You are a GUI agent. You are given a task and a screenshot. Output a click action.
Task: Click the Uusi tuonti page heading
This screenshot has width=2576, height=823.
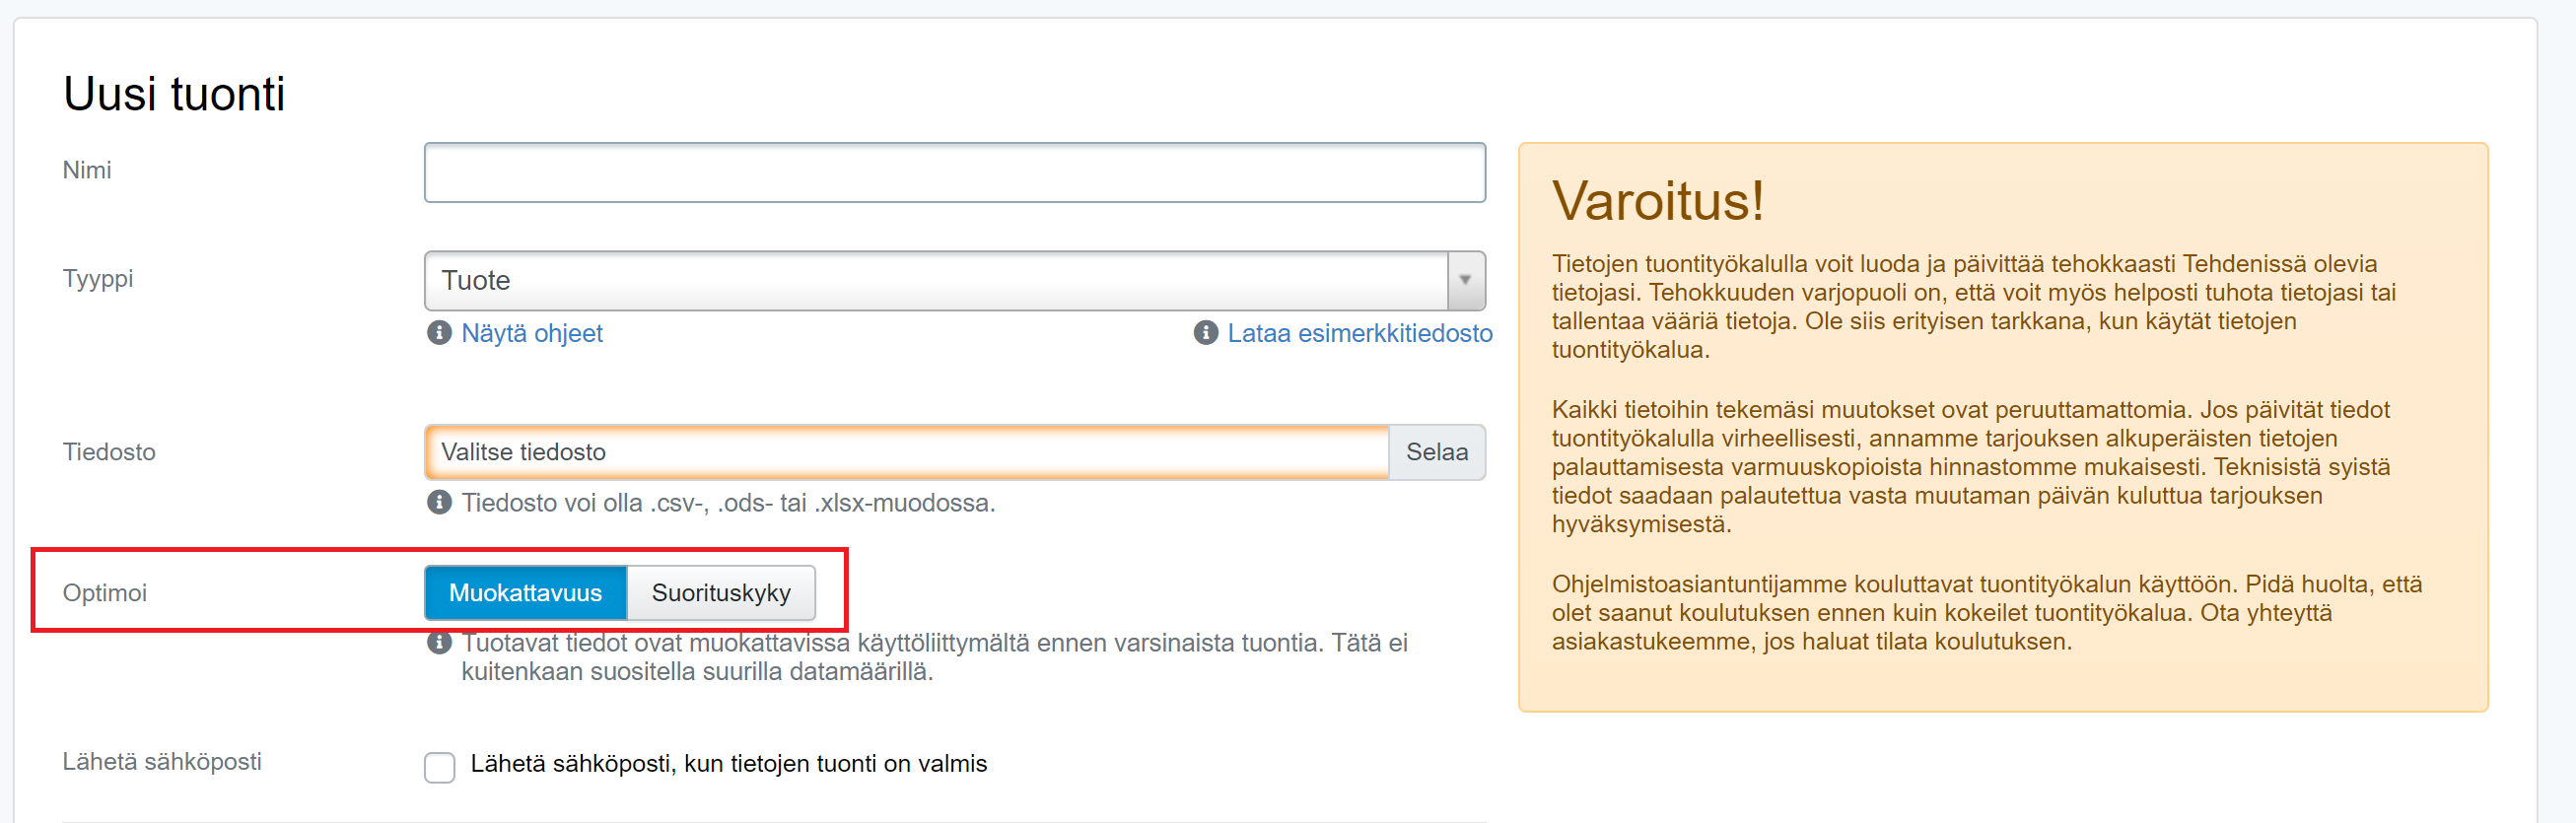pyautogui.click(x=174, y=95)
